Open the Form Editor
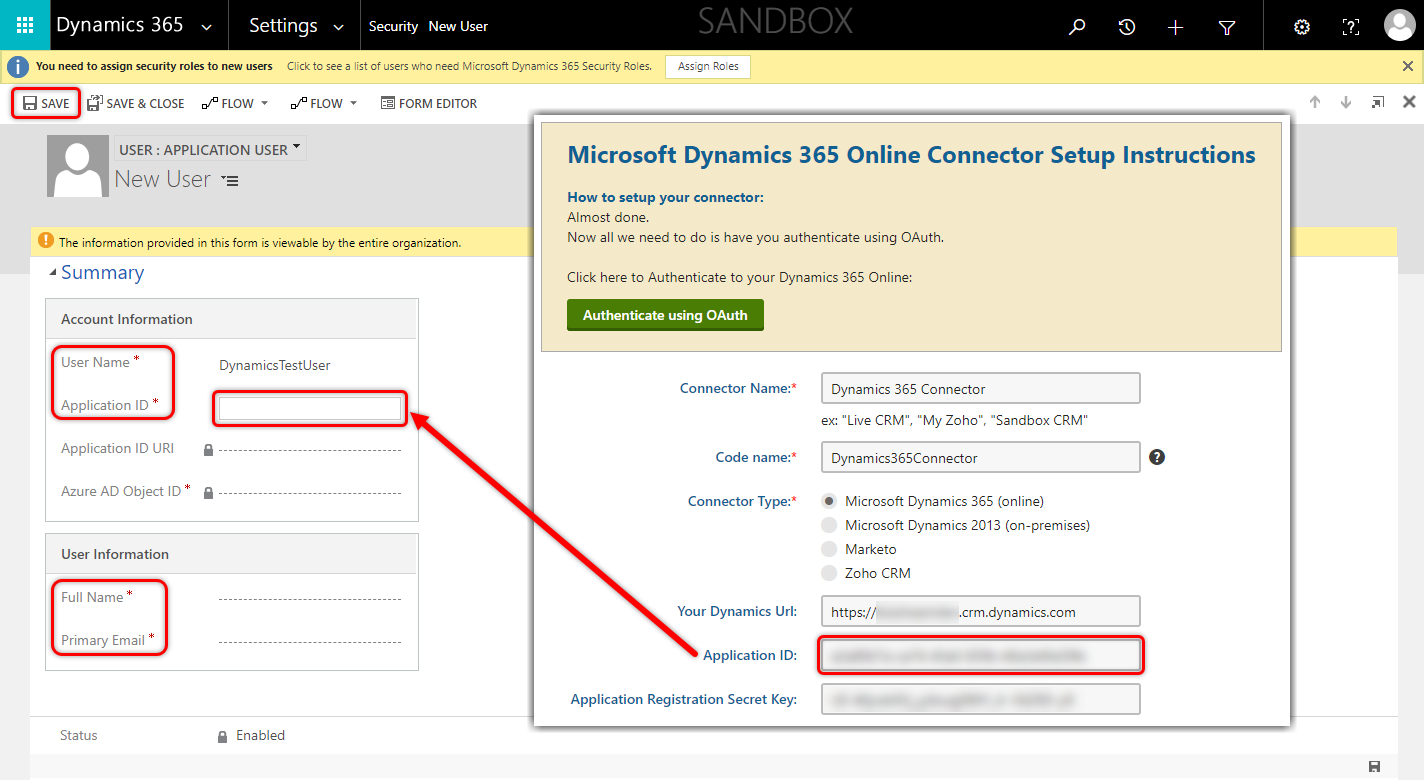 coord(429,103)
